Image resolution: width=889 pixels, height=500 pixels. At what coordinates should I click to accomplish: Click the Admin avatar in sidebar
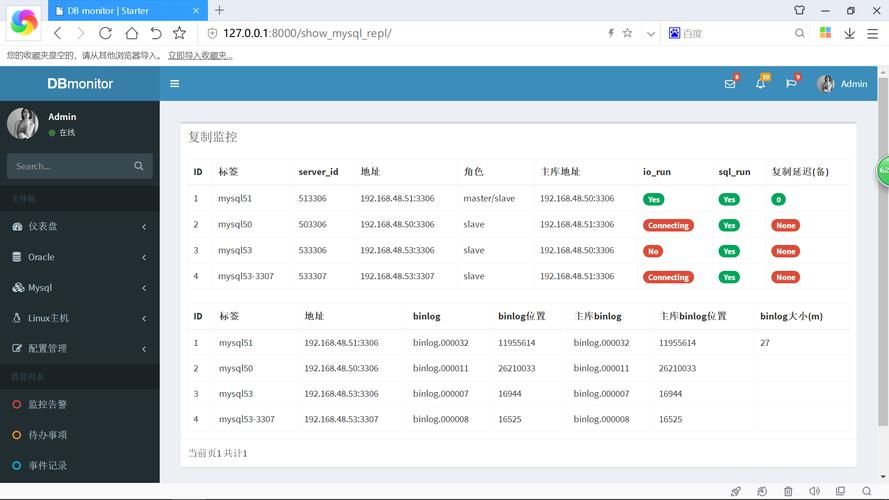23,123
